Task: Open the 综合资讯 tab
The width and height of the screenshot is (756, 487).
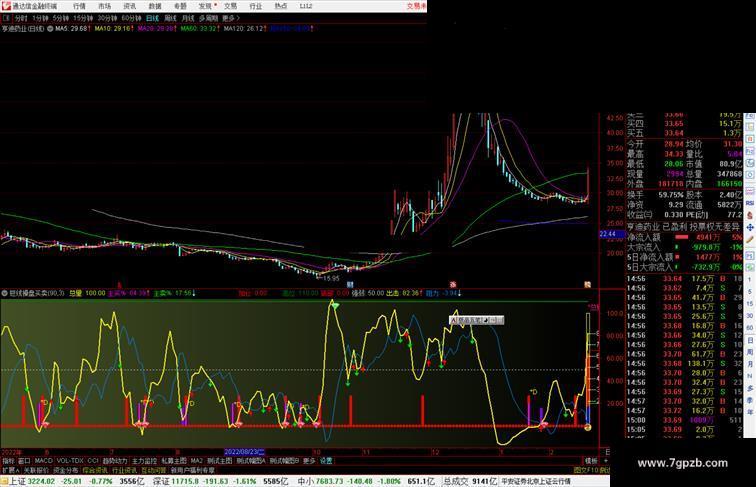Action: click(95, 470)
